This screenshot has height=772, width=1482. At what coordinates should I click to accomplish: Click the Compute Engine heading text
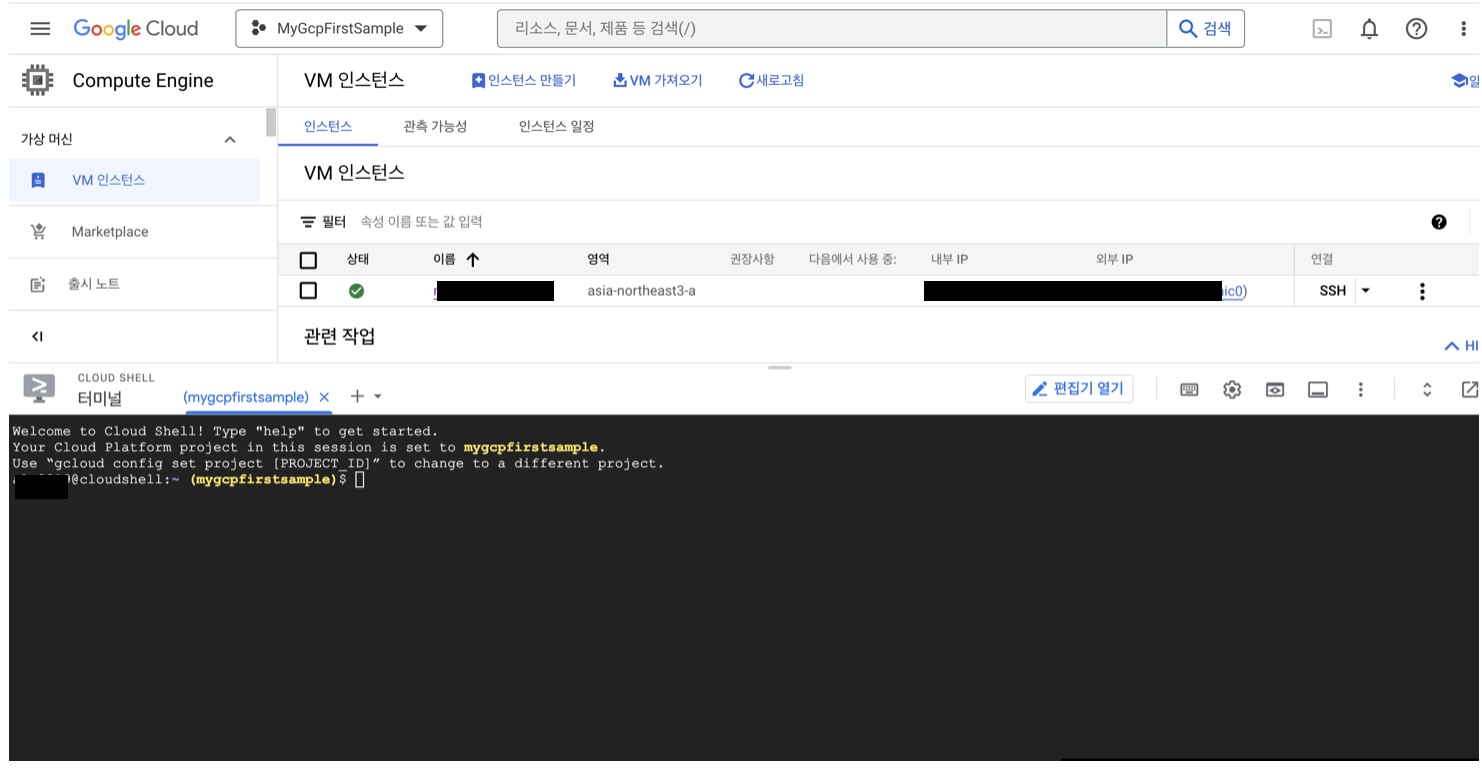(x=143, y=81)
